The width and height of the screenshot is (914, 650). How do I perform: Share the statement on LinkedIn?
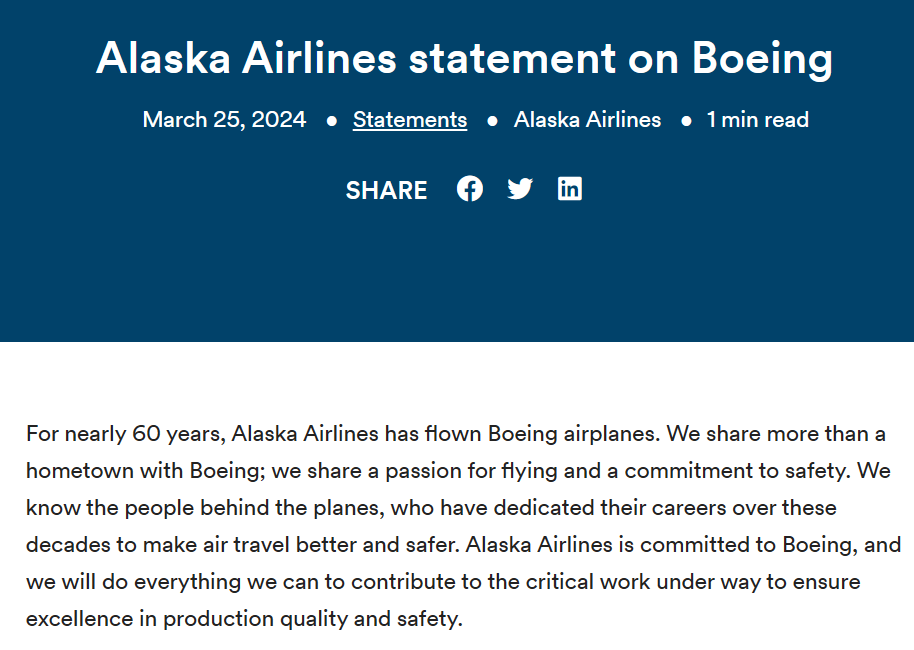coord(570,189)
